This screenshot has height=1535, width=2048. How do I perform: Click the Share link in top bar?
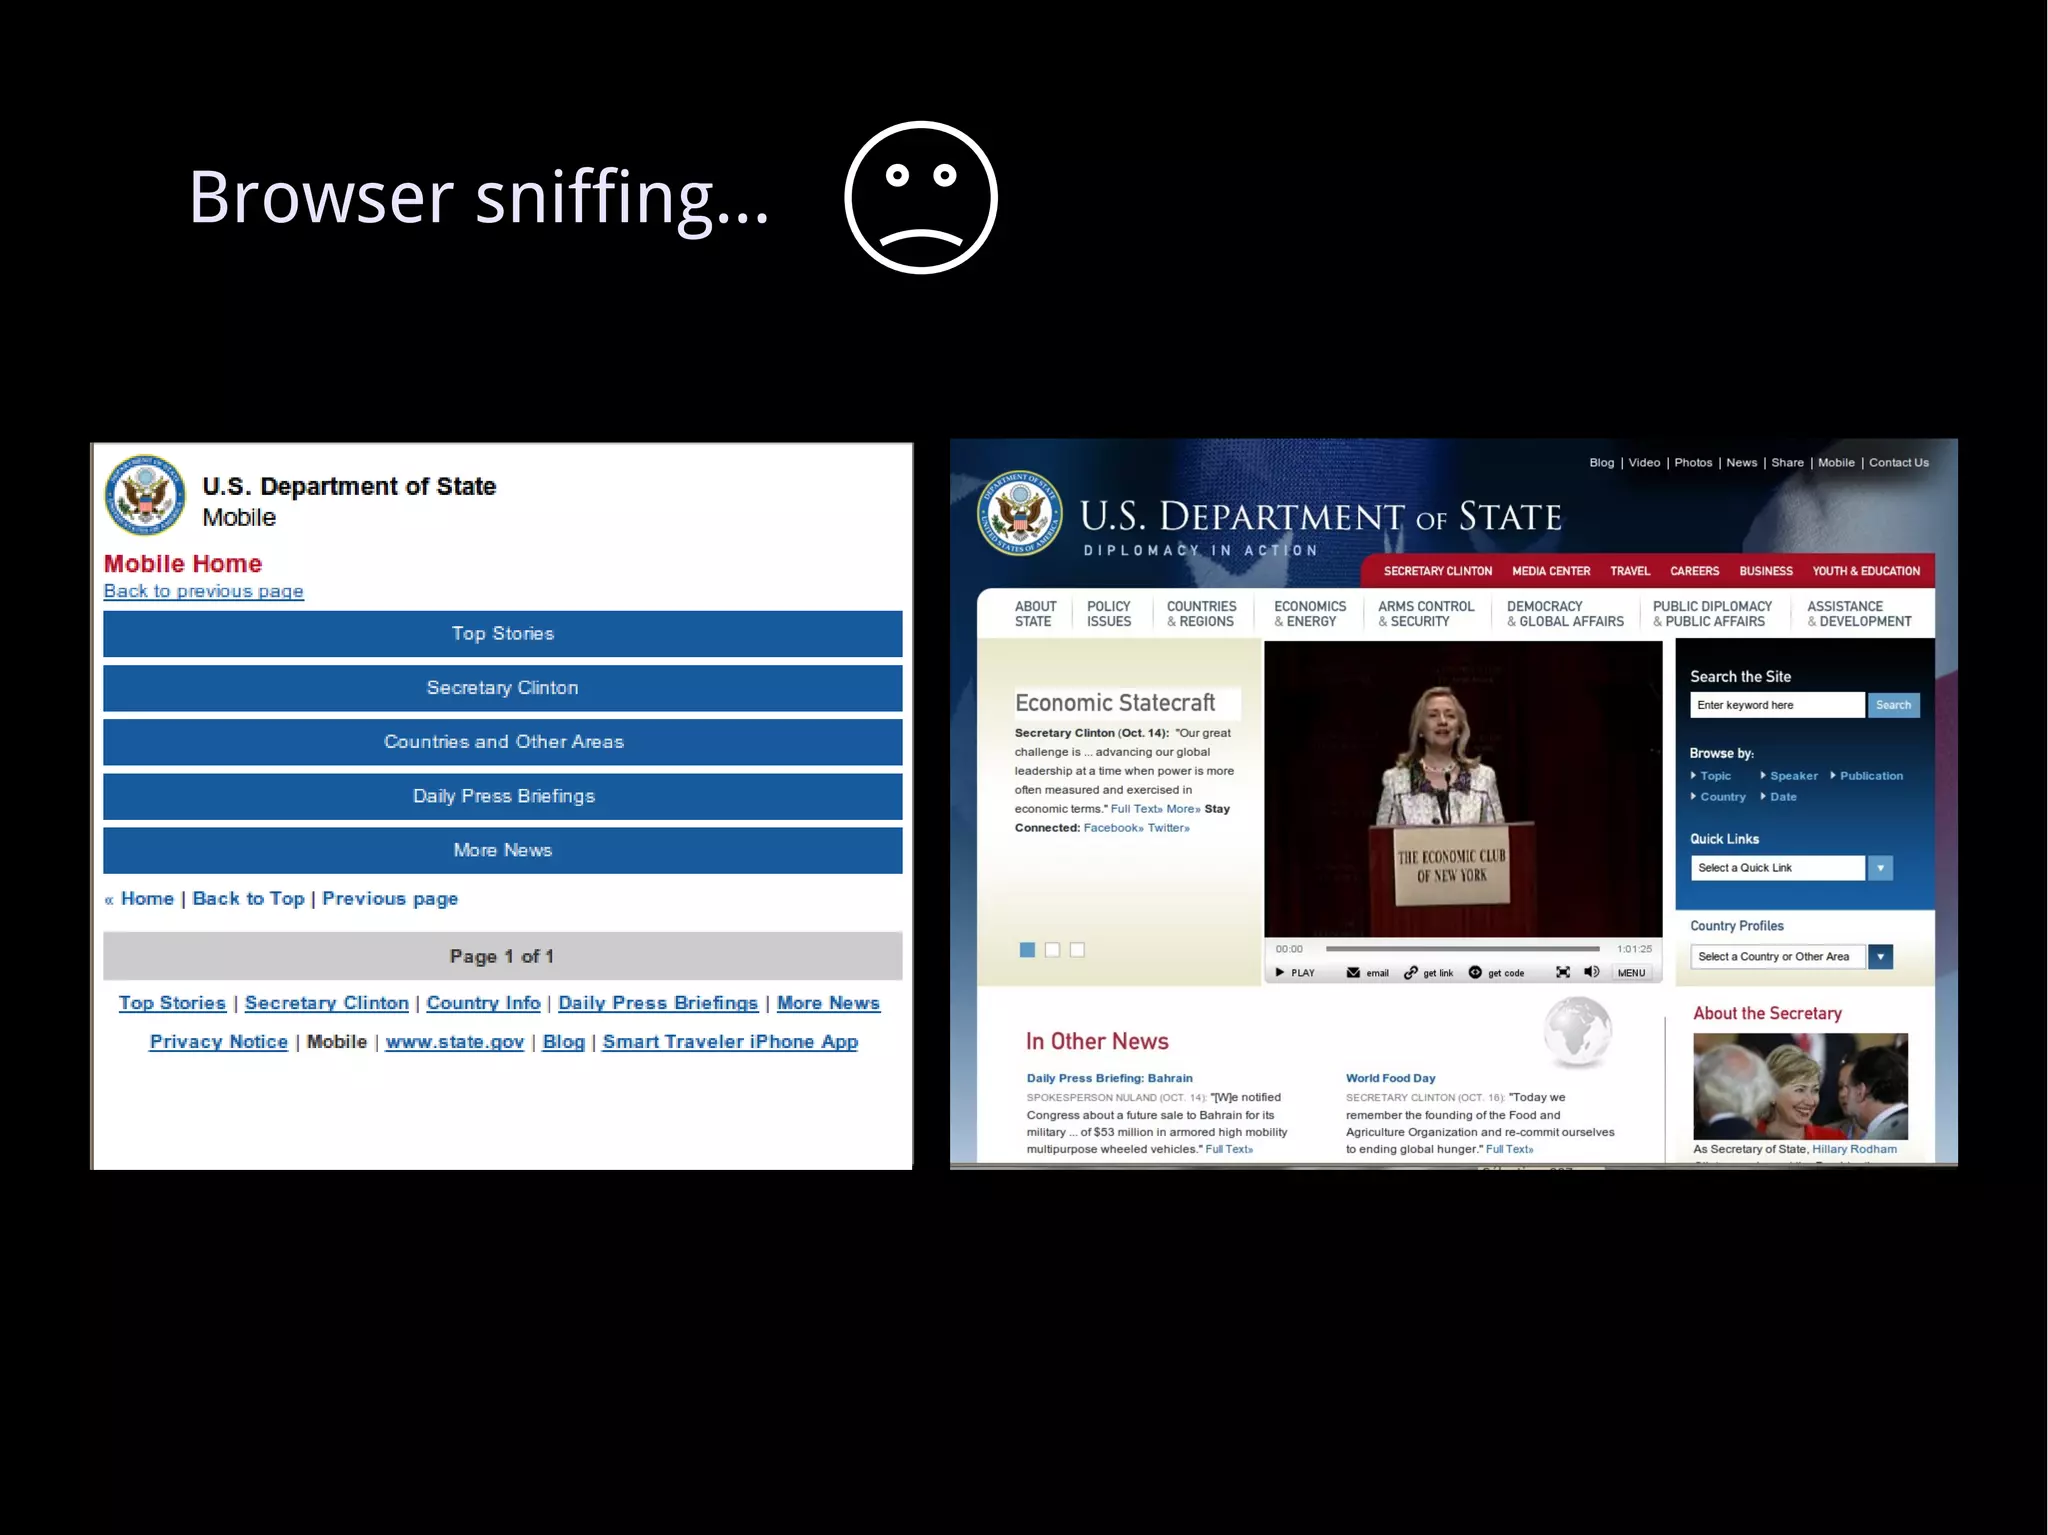tap(1787, 462)
